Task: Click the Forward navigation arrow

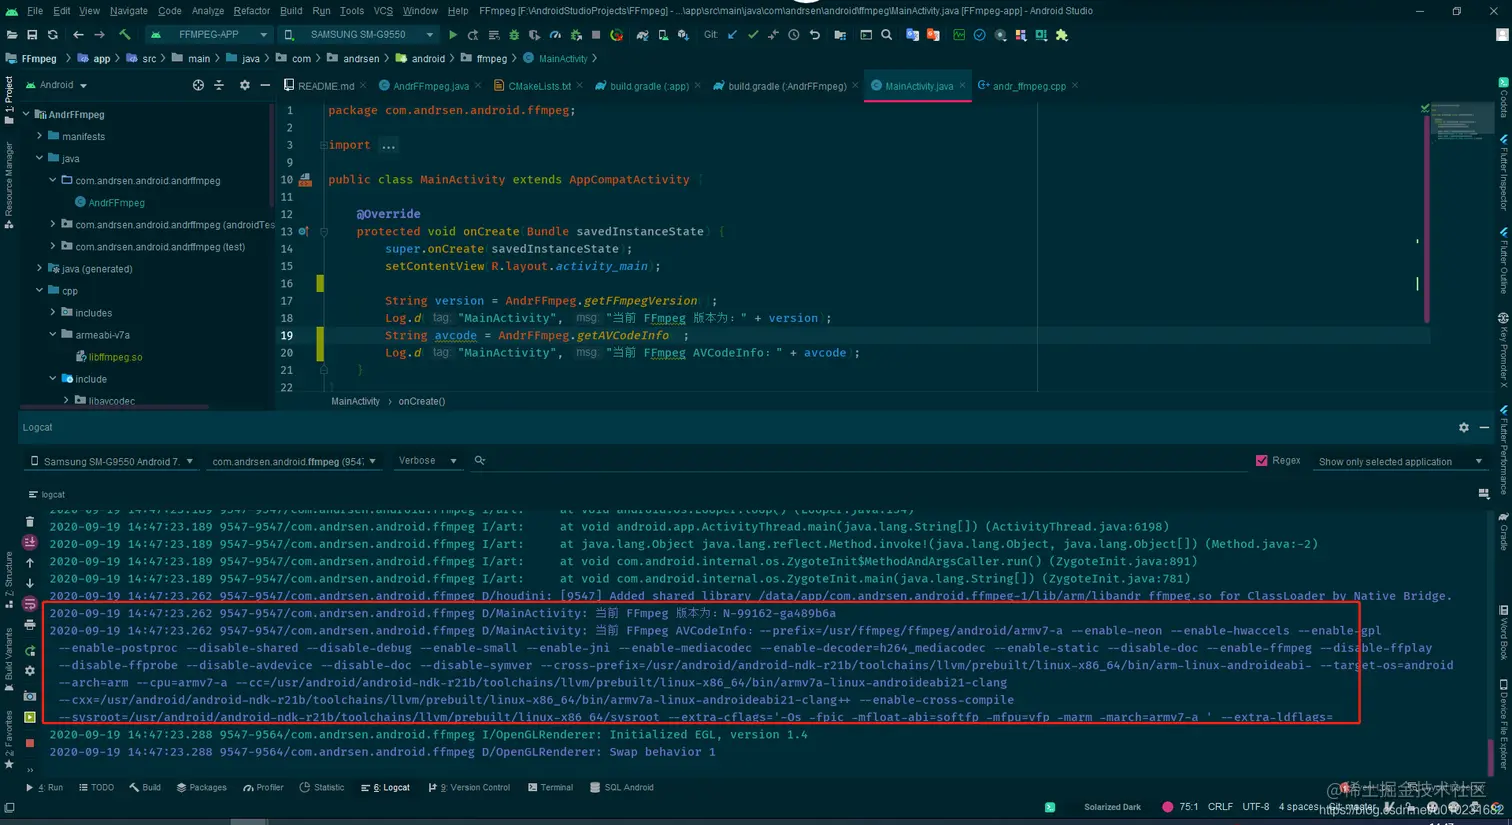Action: click(x=99, y=35)
